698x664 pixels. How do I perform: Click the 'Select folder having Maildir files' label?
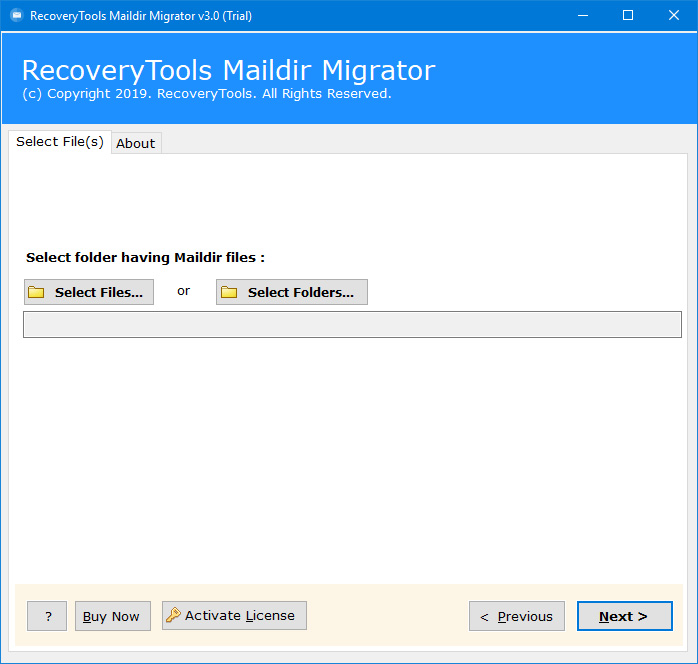(x=145, y=257)
